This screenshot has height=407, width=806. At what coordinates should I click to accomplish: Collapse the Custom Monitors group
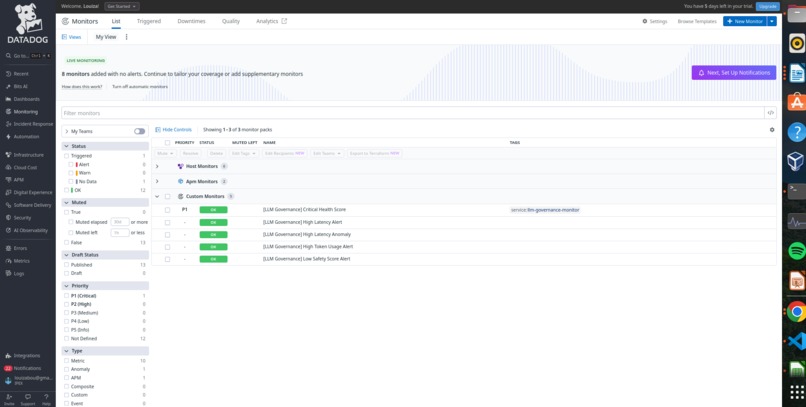[x=157, y=196]
